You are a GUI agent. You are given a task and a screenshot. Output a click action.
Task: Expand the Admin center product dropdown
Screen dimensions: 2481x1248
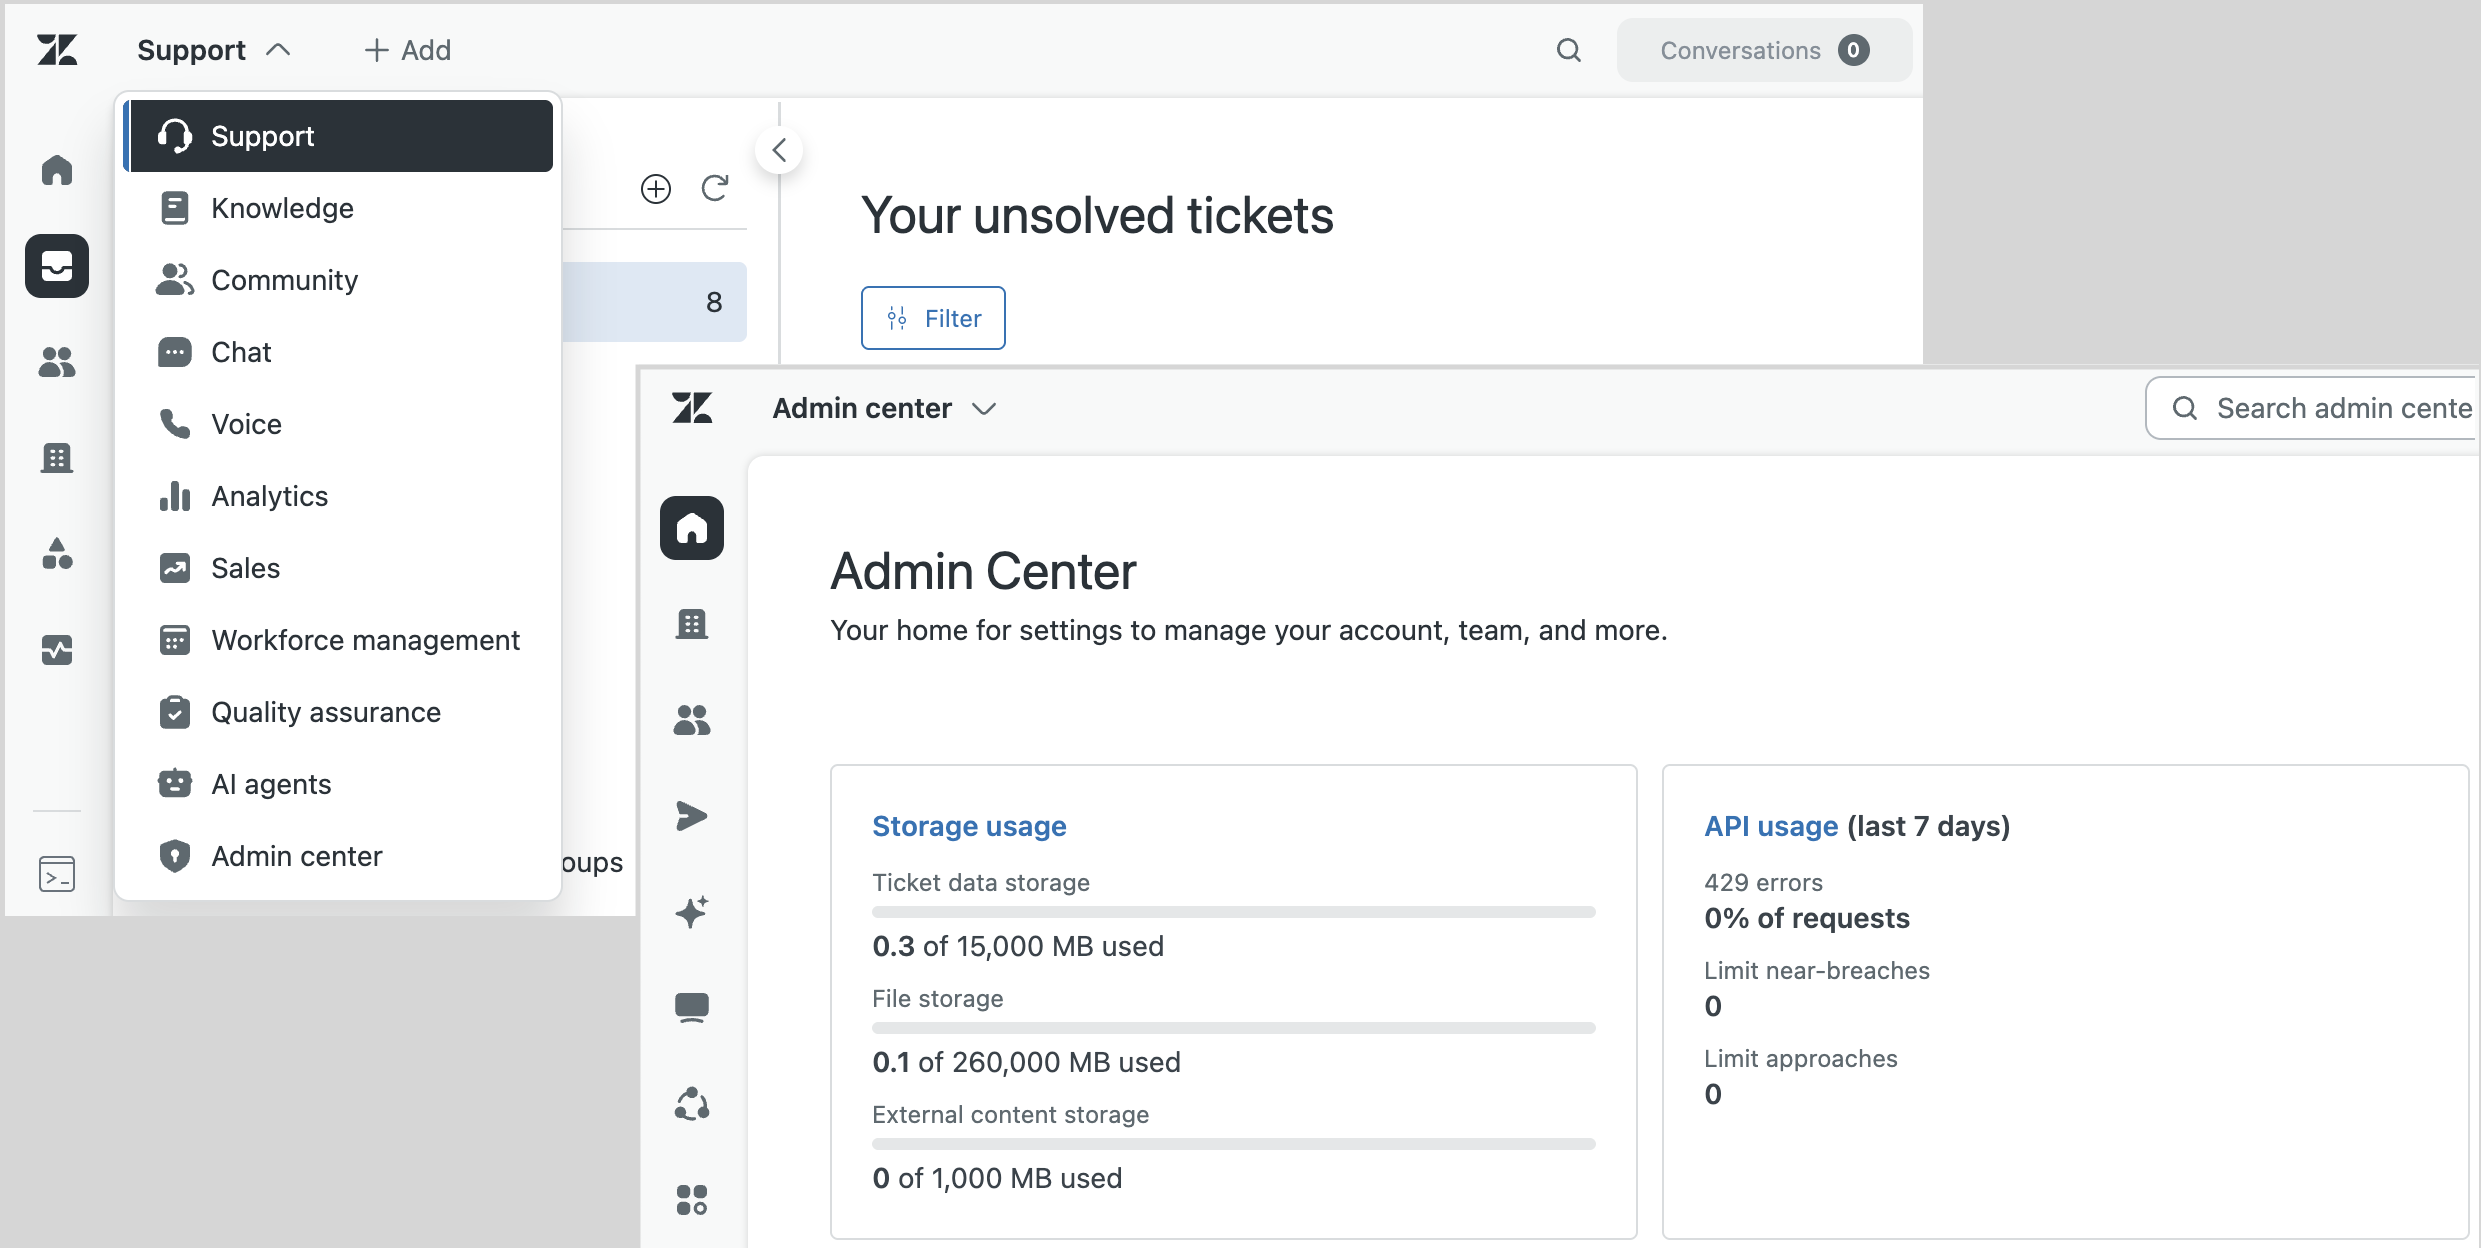884,408
